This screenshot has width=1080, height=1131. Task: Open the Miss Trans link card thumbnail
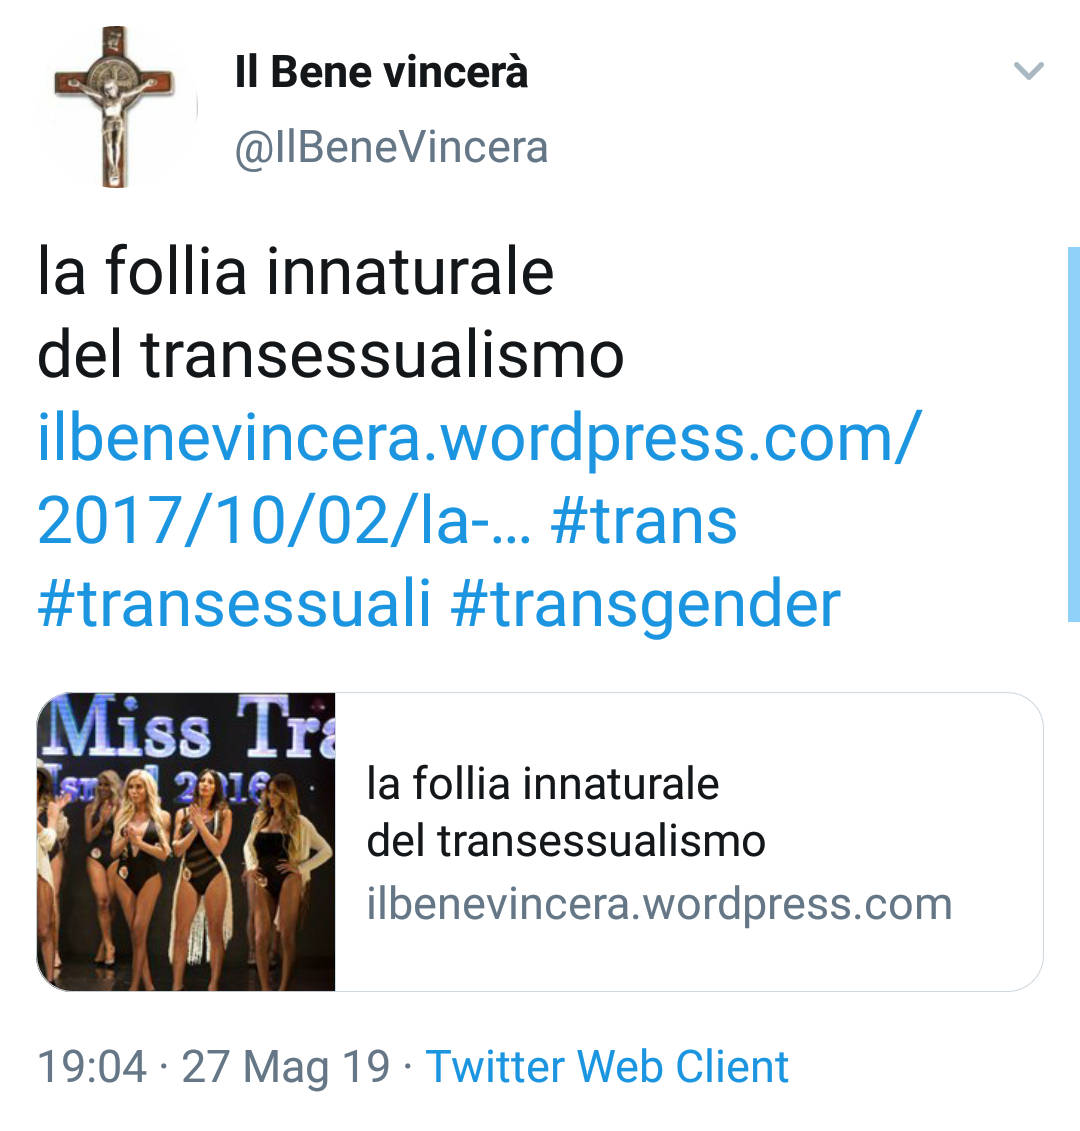coord(186,842)
